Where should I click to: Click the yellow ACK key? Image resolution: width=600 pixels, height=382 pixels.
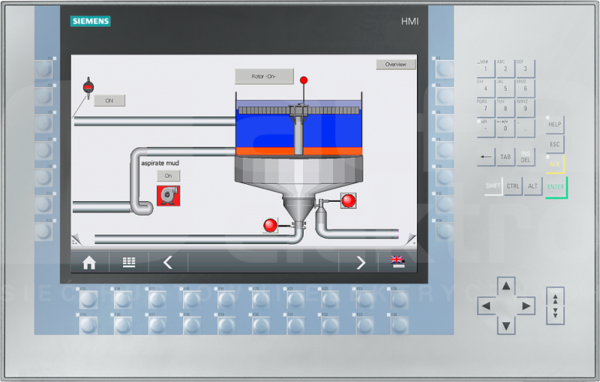coord(555,165)
